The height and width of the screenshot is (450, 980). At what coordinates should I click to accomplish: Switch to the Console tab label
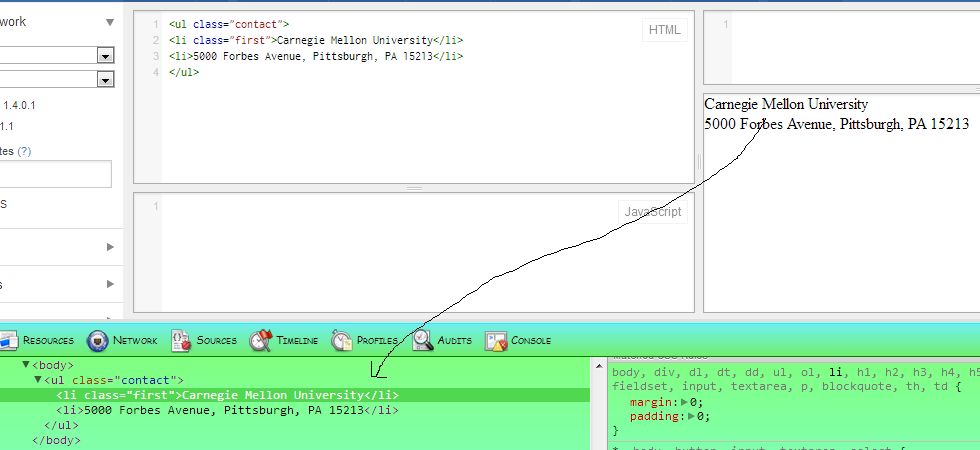(x=531, y=341)
